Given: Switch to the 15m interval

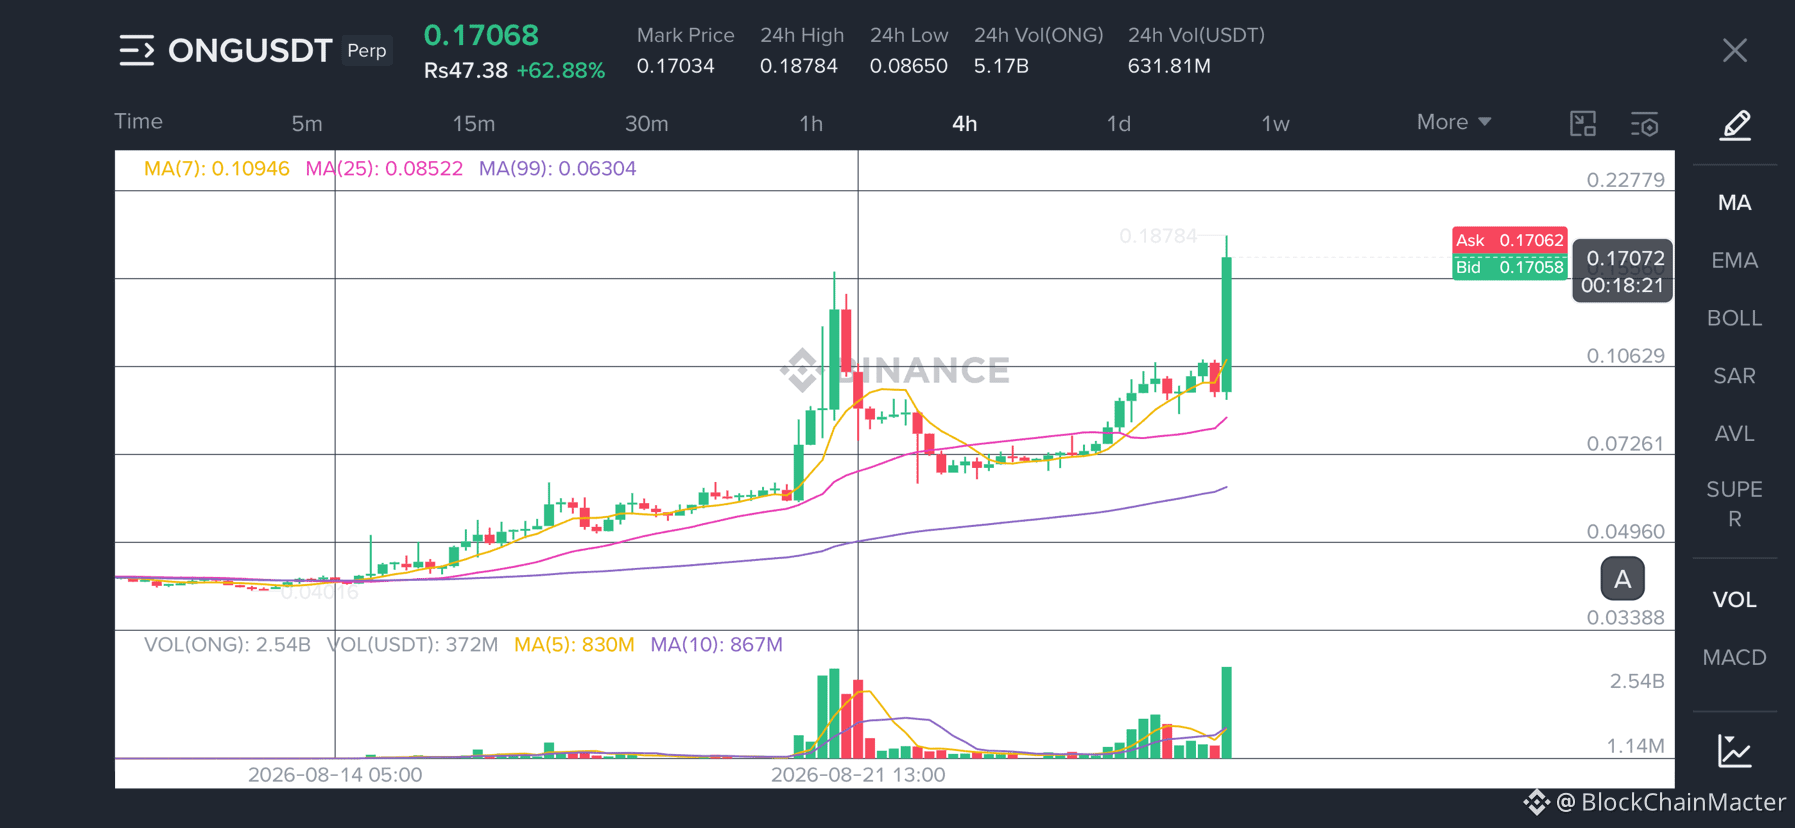Looking at the screenshot, I should point(474,124).
